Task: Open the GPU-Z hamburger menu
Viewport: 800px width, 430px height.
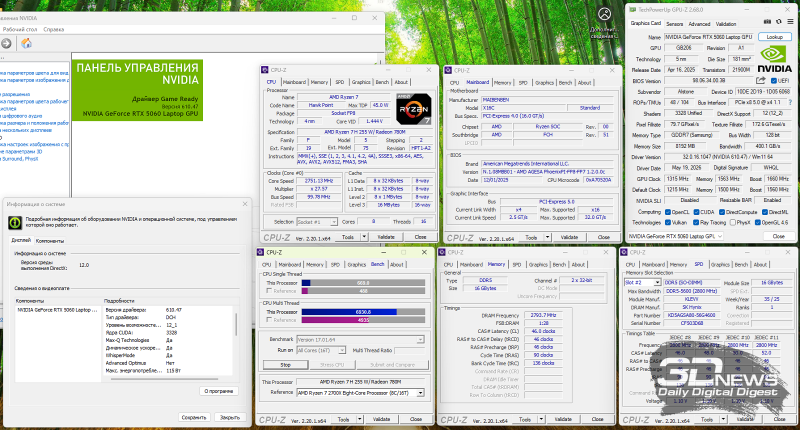Action: (790, 22)
